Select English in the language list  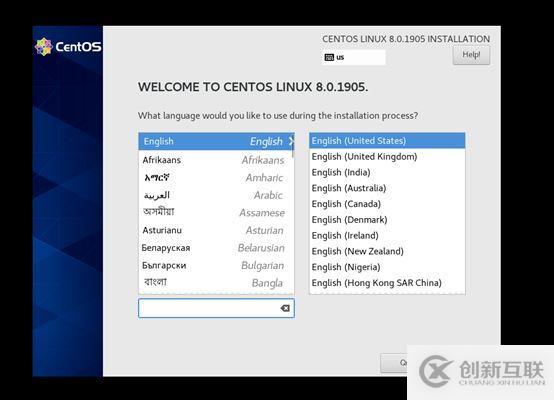(x=216, y=141)
